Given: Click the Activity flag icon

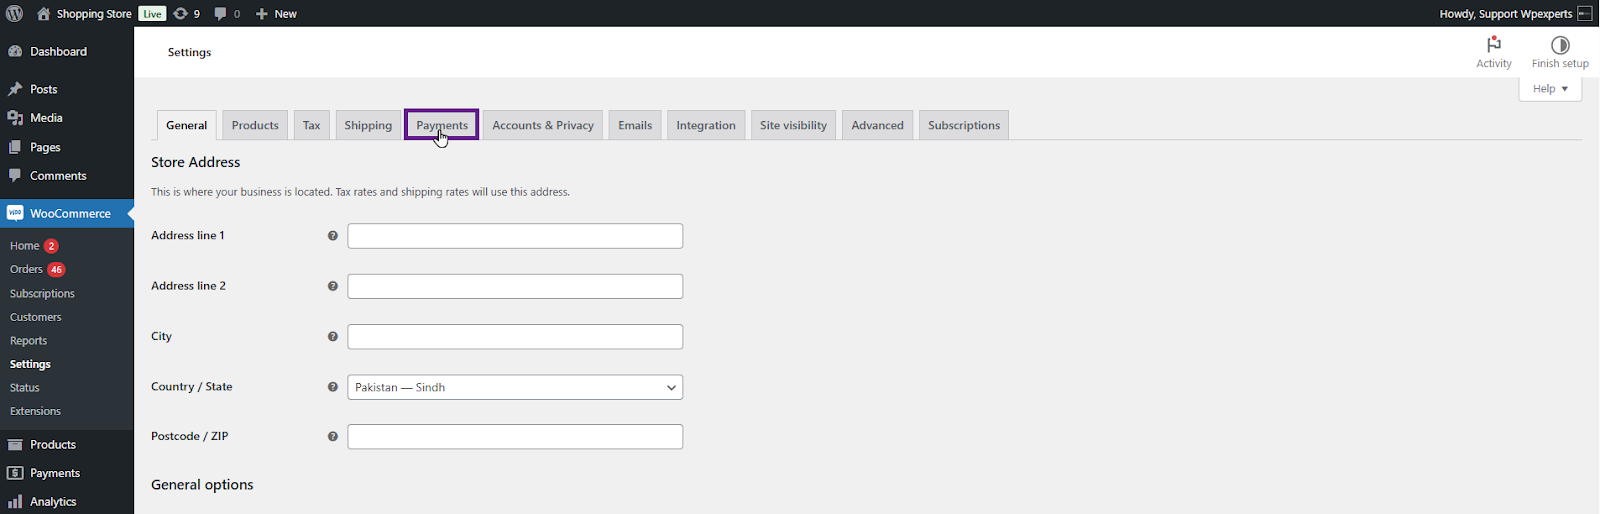Looking at the screenshot, I should coord(1494,45).
